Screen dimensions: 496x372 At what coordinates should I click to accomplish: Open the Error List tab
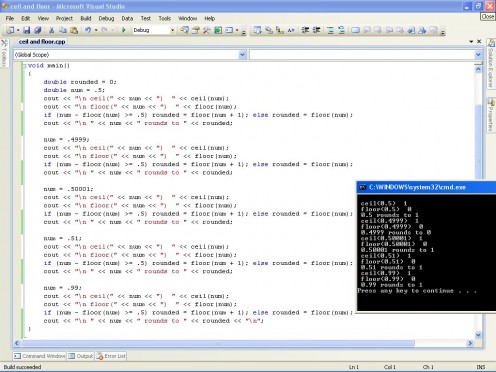[x=111, y=356]
